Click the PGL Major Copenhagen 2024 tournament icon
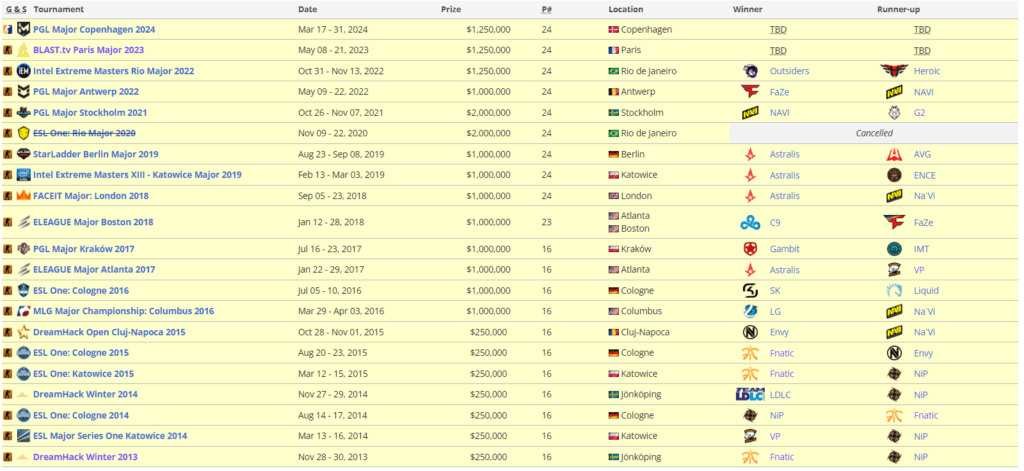This screenshot has height=471, width=1024. pyautogui.click(x=23, y=30)
